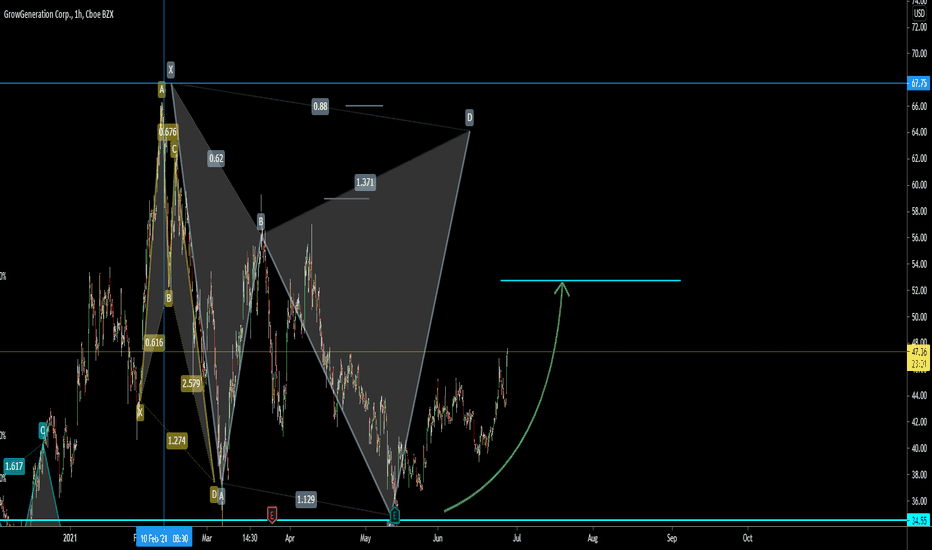Click the 64.00 price axis tick
Screen dimensions: 932x550
coord(919,132)
